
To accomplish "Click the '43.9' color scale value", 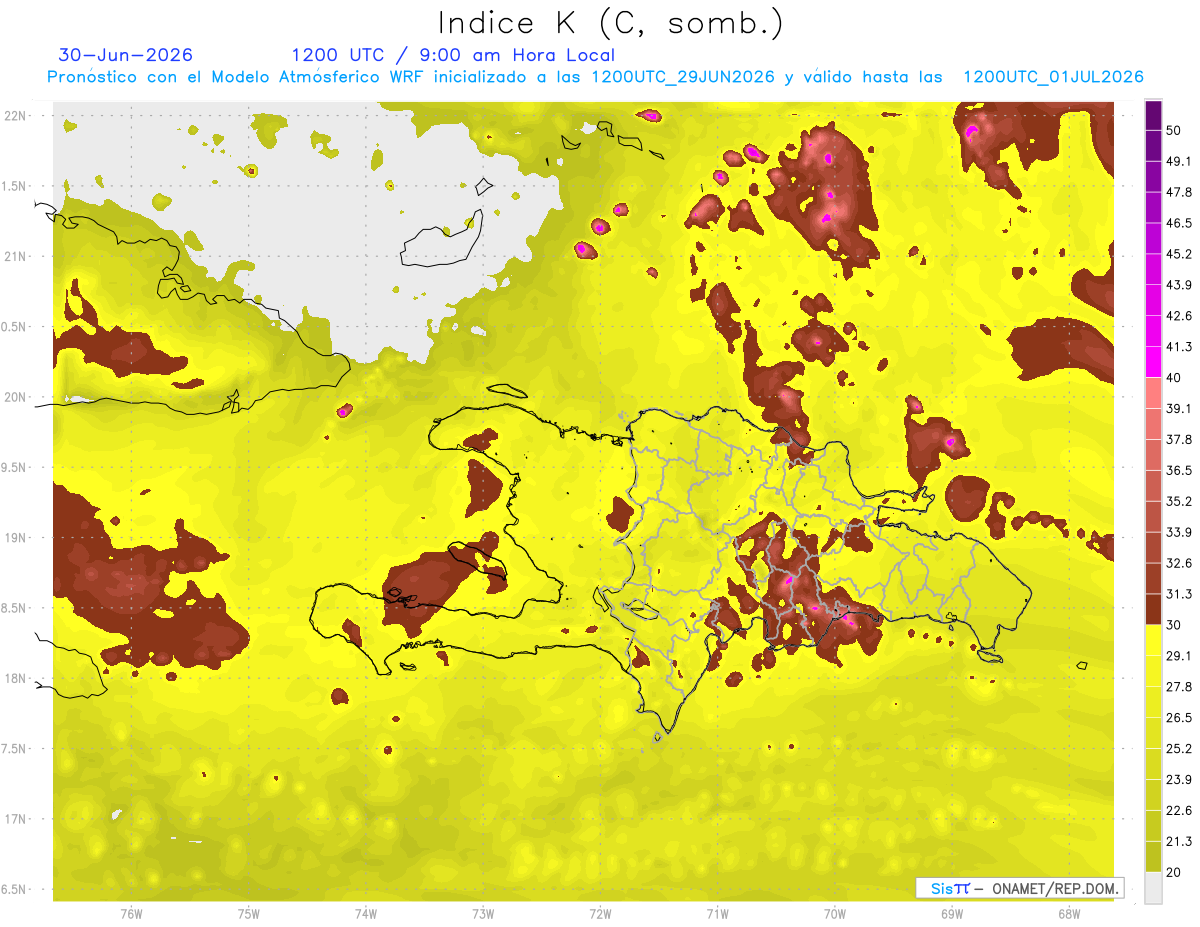I will coord(1179,285).
